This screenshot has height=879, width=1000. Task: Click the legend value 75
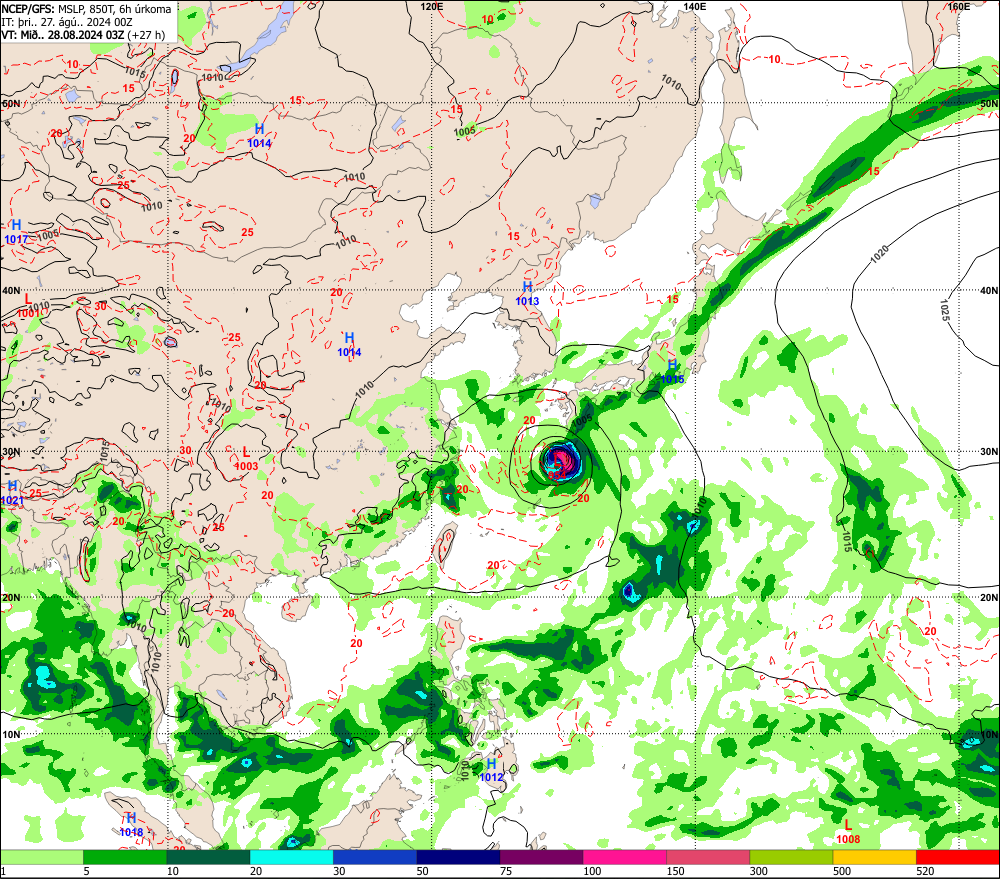[x=506, y=871]
